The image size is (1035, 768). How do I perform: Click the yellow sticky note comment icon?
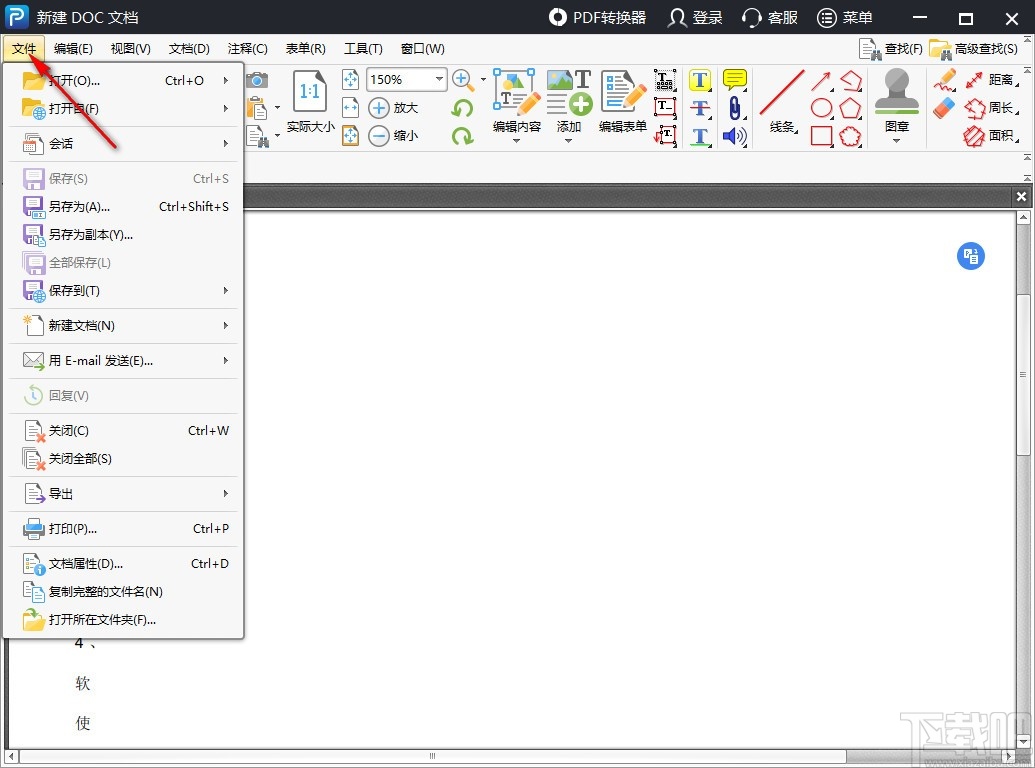(x=735, y=80)
